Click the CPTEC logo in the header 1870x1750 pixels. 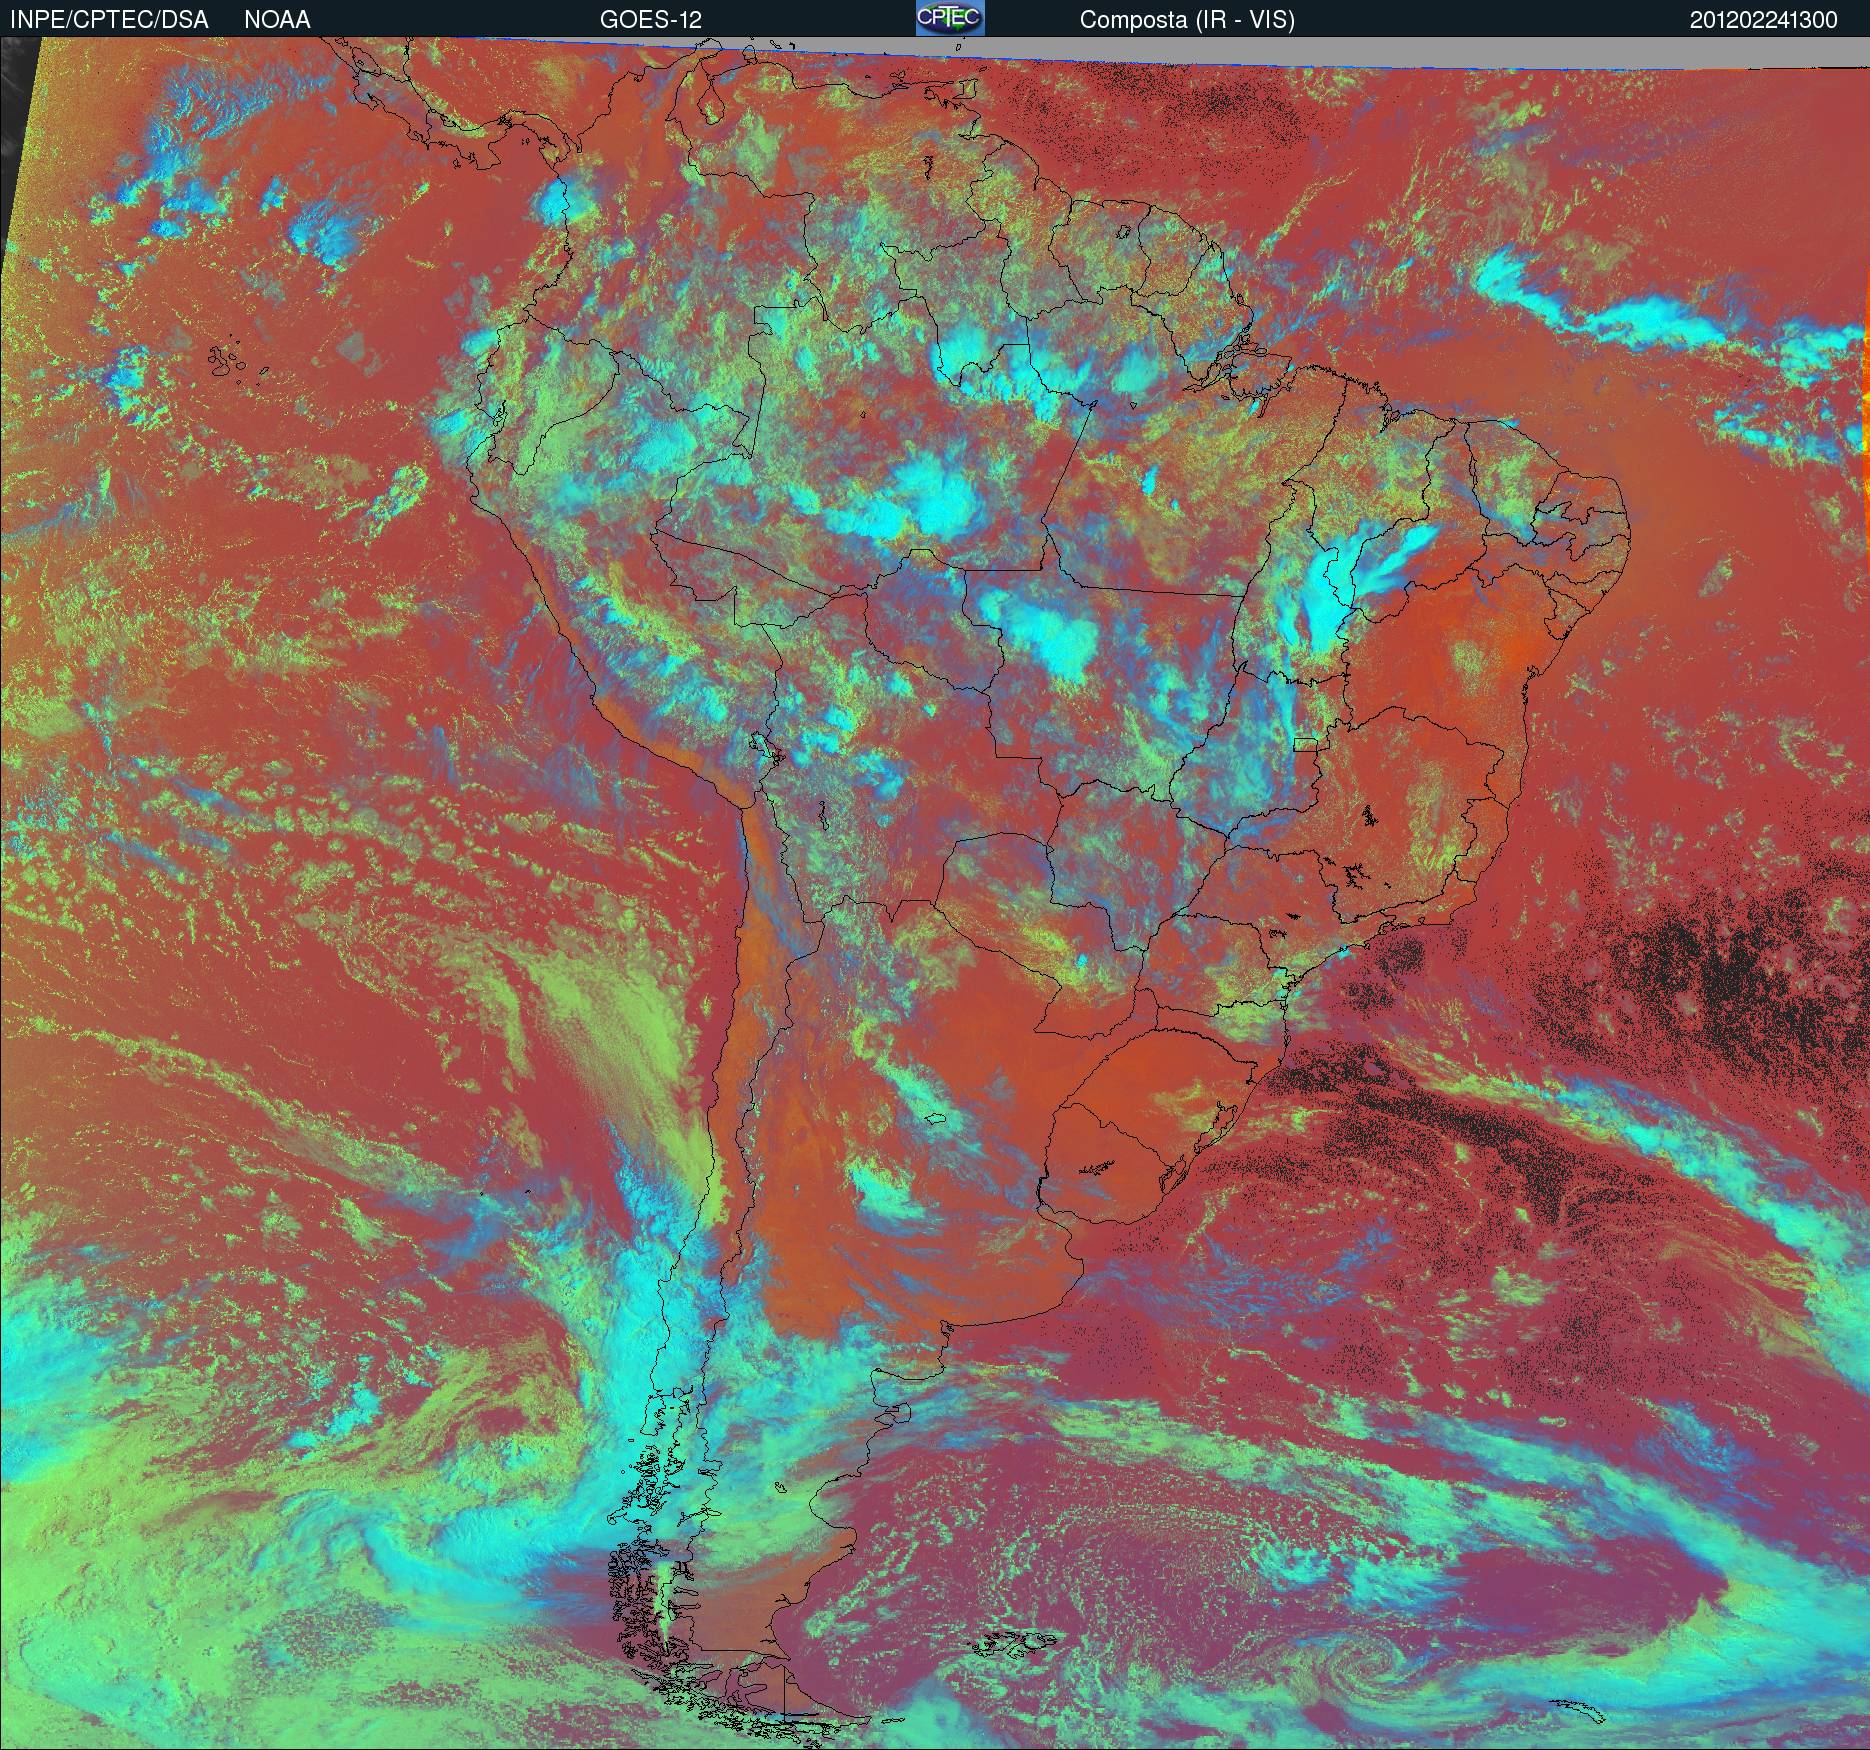coord(950,18)
